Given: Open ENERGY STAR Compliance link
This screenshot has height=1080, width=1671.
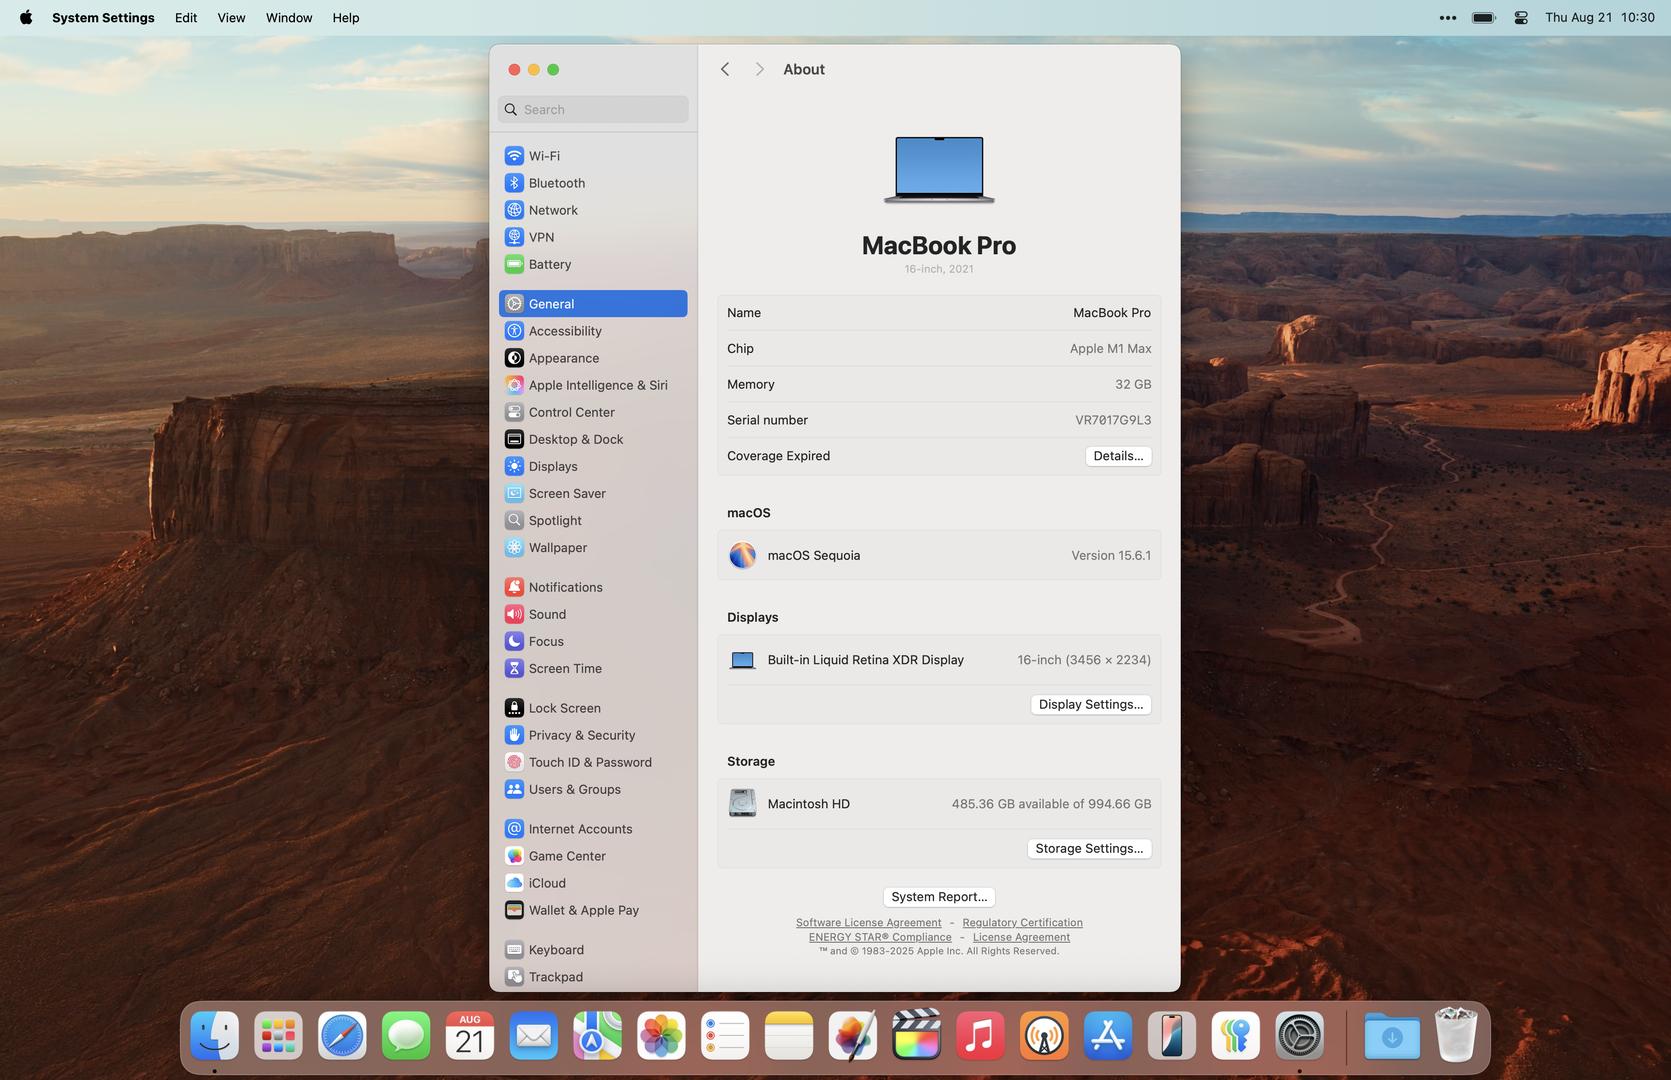Looking at the screenshot, I should (880, 937).
